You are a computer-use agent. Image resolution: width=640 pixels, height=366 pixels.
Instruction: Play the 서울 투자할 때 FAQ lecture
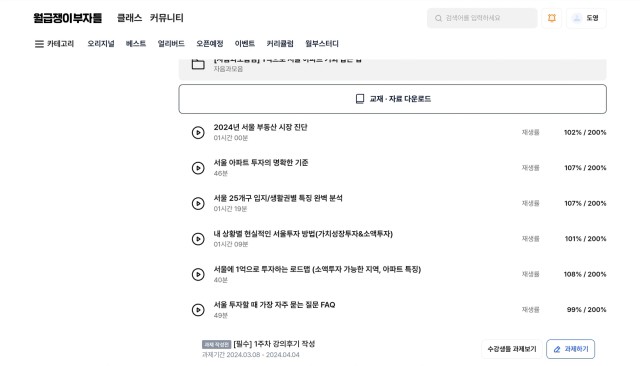198,310
